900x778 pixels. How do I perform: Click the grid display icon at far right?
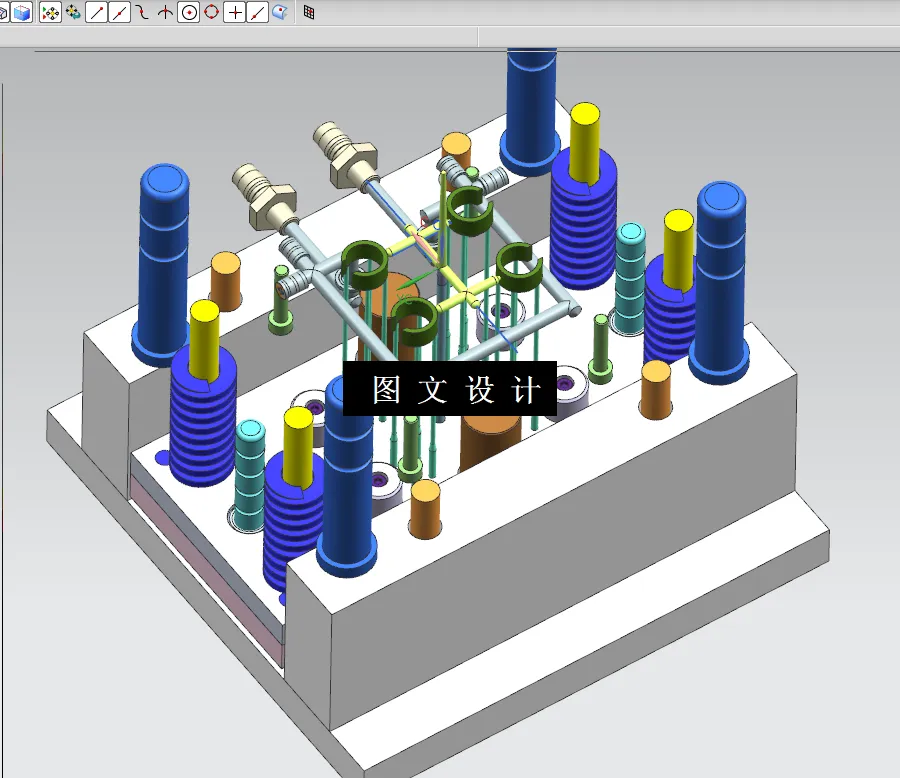pos(310,13)
